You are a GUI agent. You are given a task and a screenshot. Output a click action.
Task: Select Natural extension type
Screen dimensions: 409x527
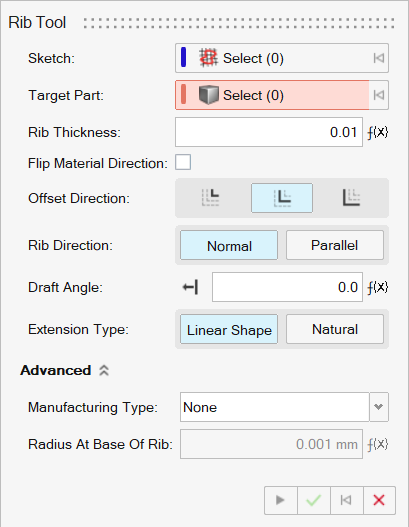tap(335, 329)
